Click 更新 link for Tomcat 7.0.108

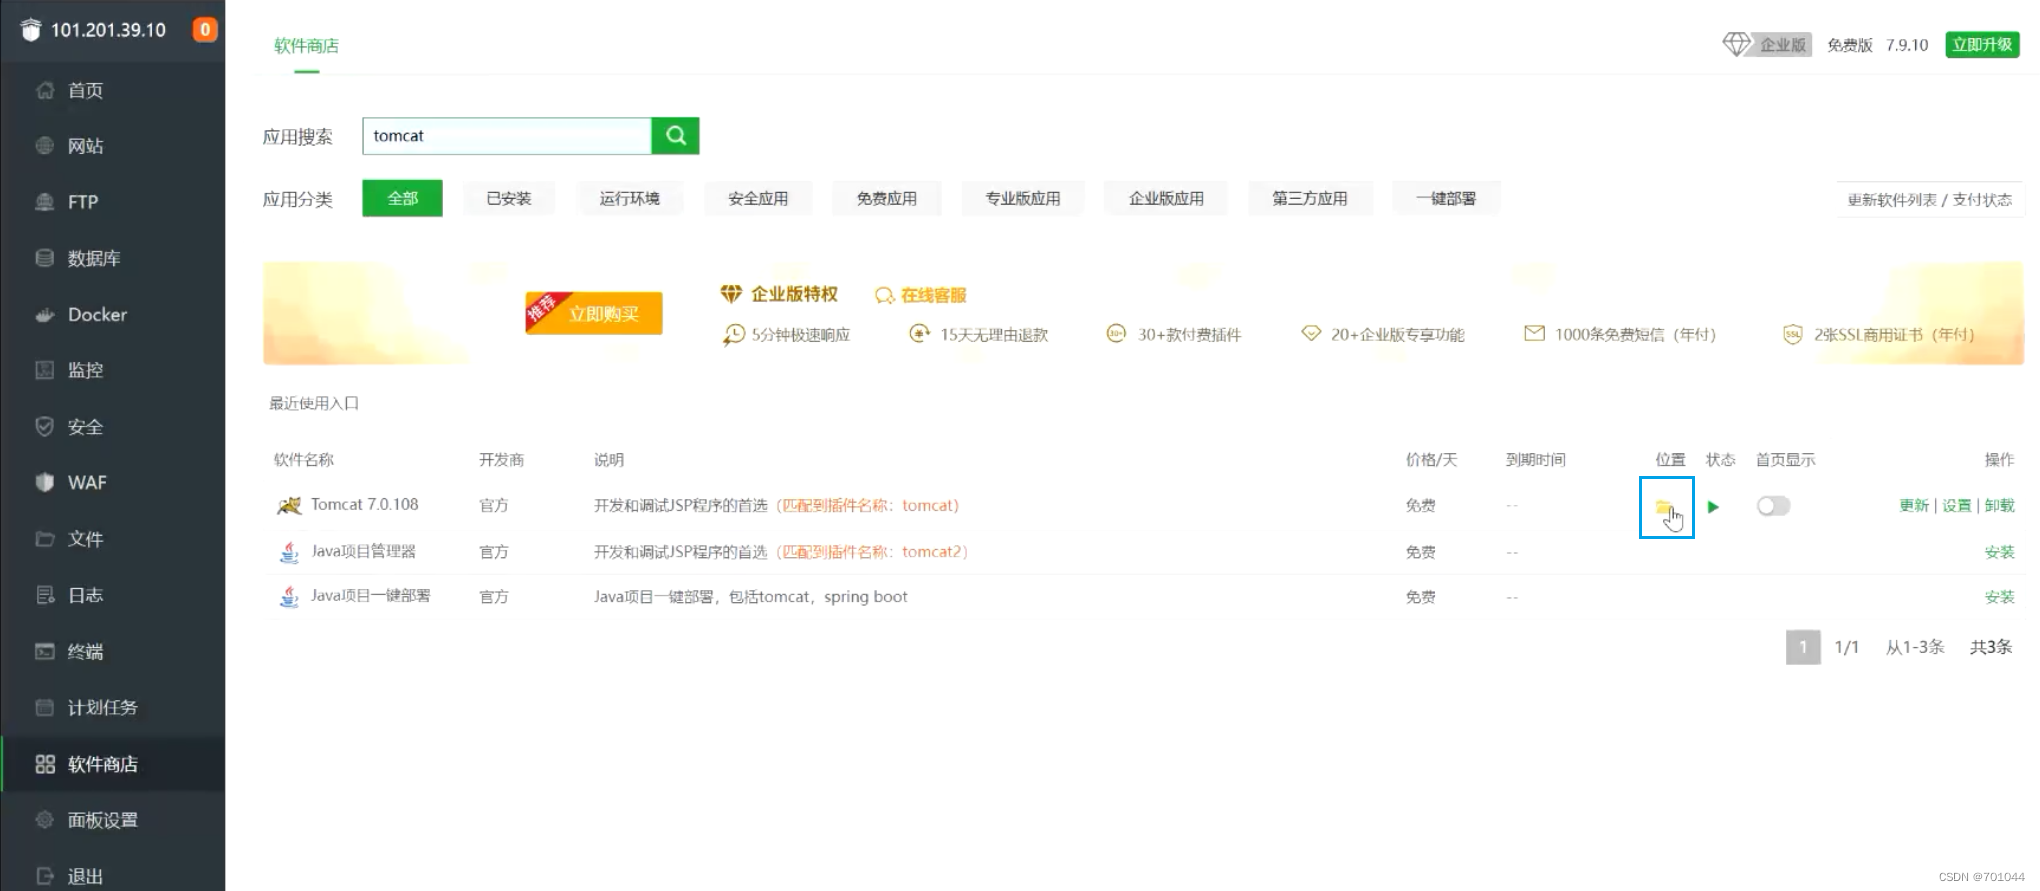1914,506
